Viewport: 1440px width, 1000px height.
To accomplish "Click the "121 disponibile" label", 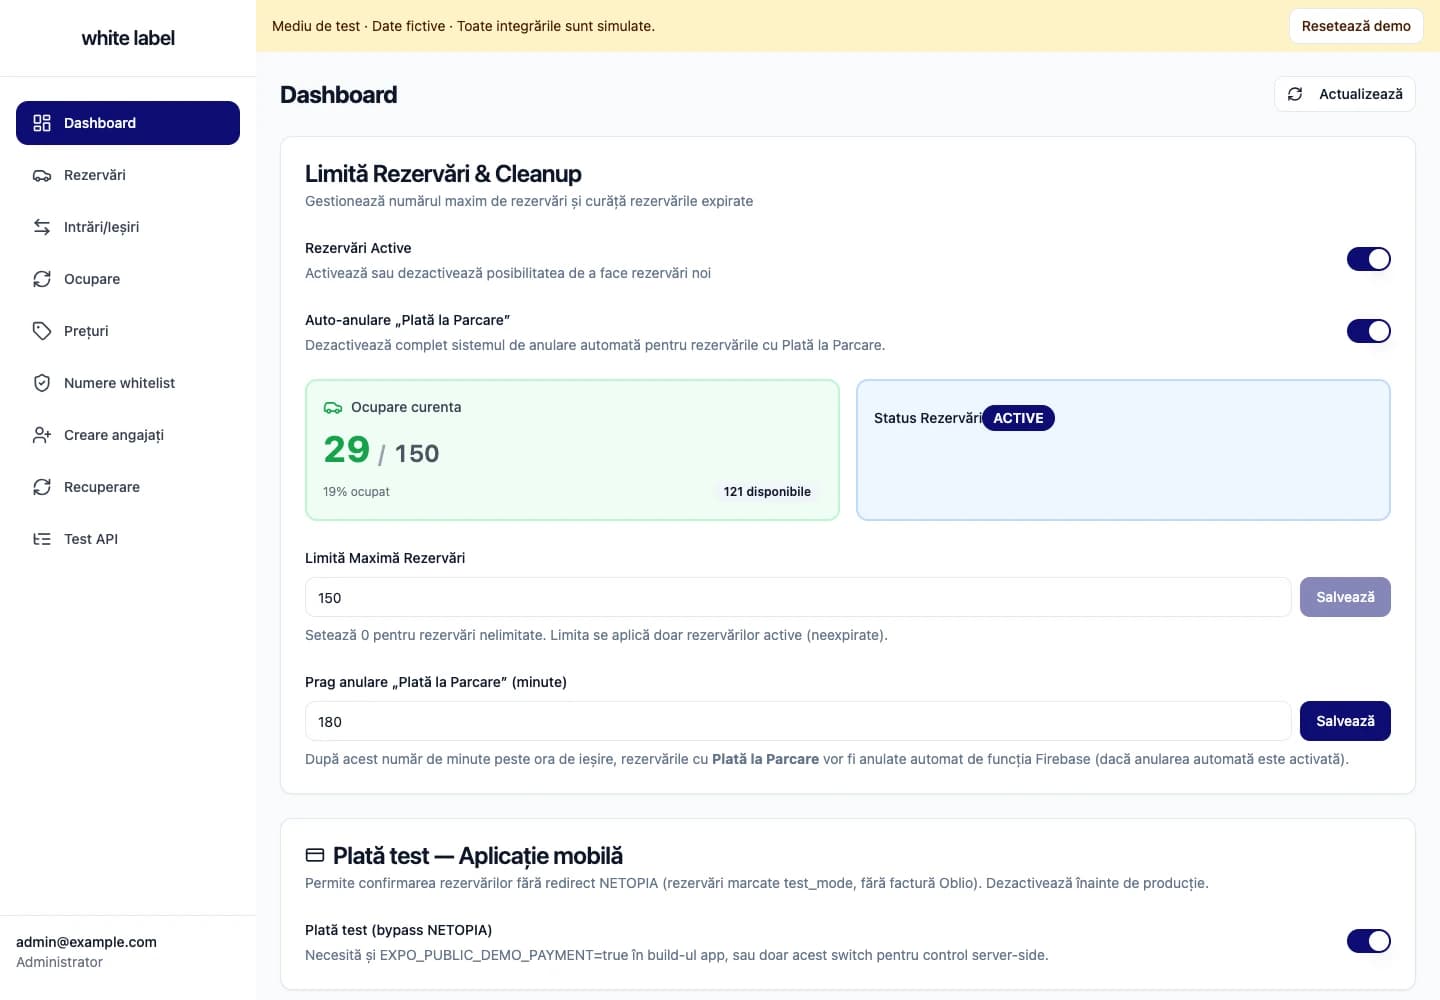I will click(x=767, y=492).
